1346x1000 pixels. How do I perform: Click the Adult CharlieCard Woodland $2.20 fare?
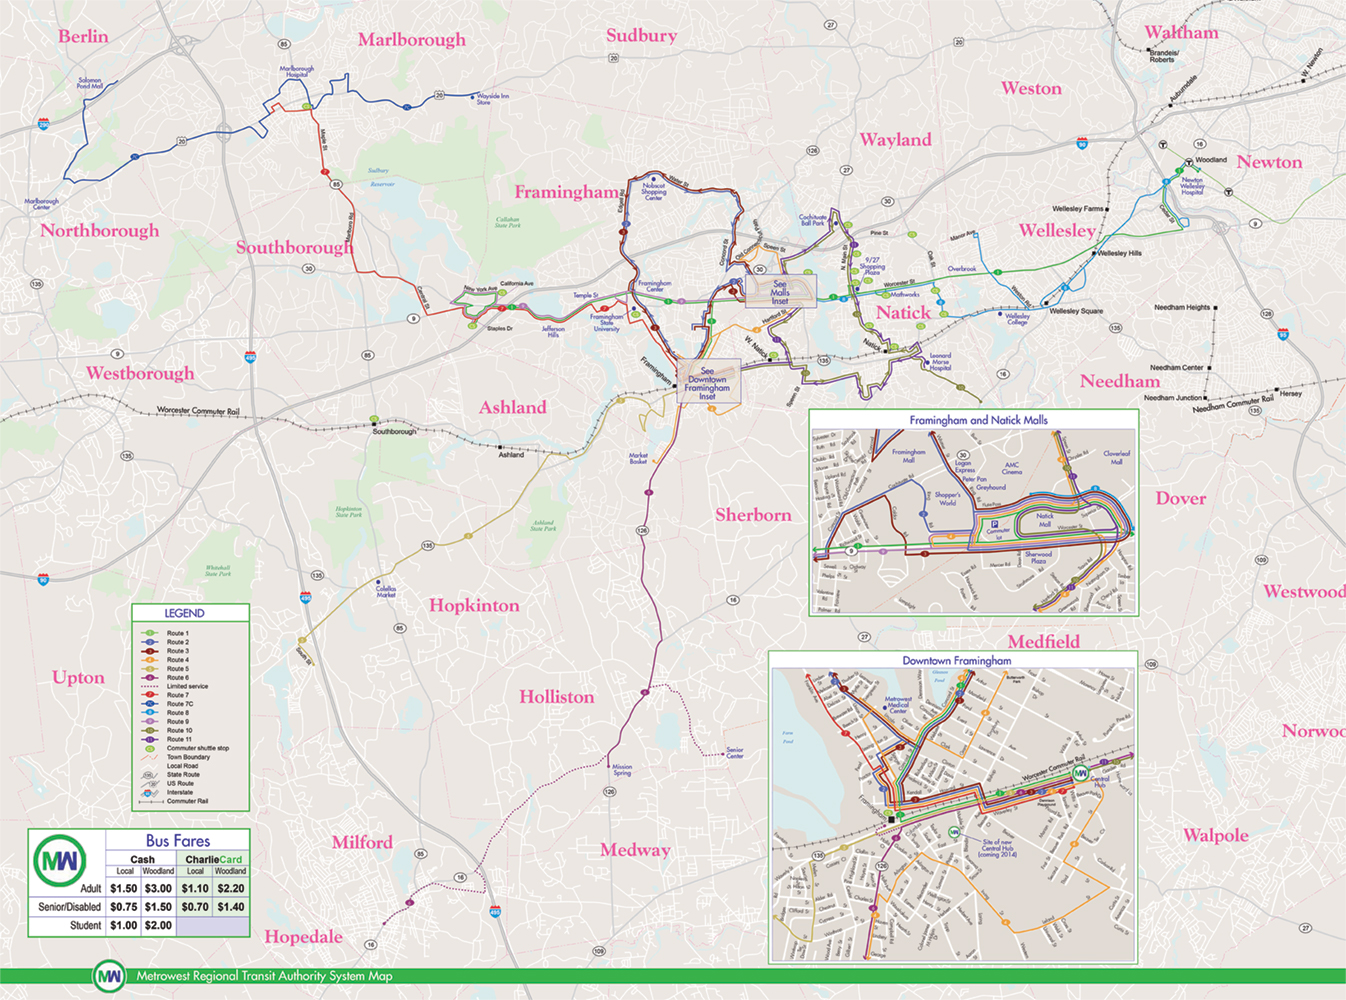point(231,889)
